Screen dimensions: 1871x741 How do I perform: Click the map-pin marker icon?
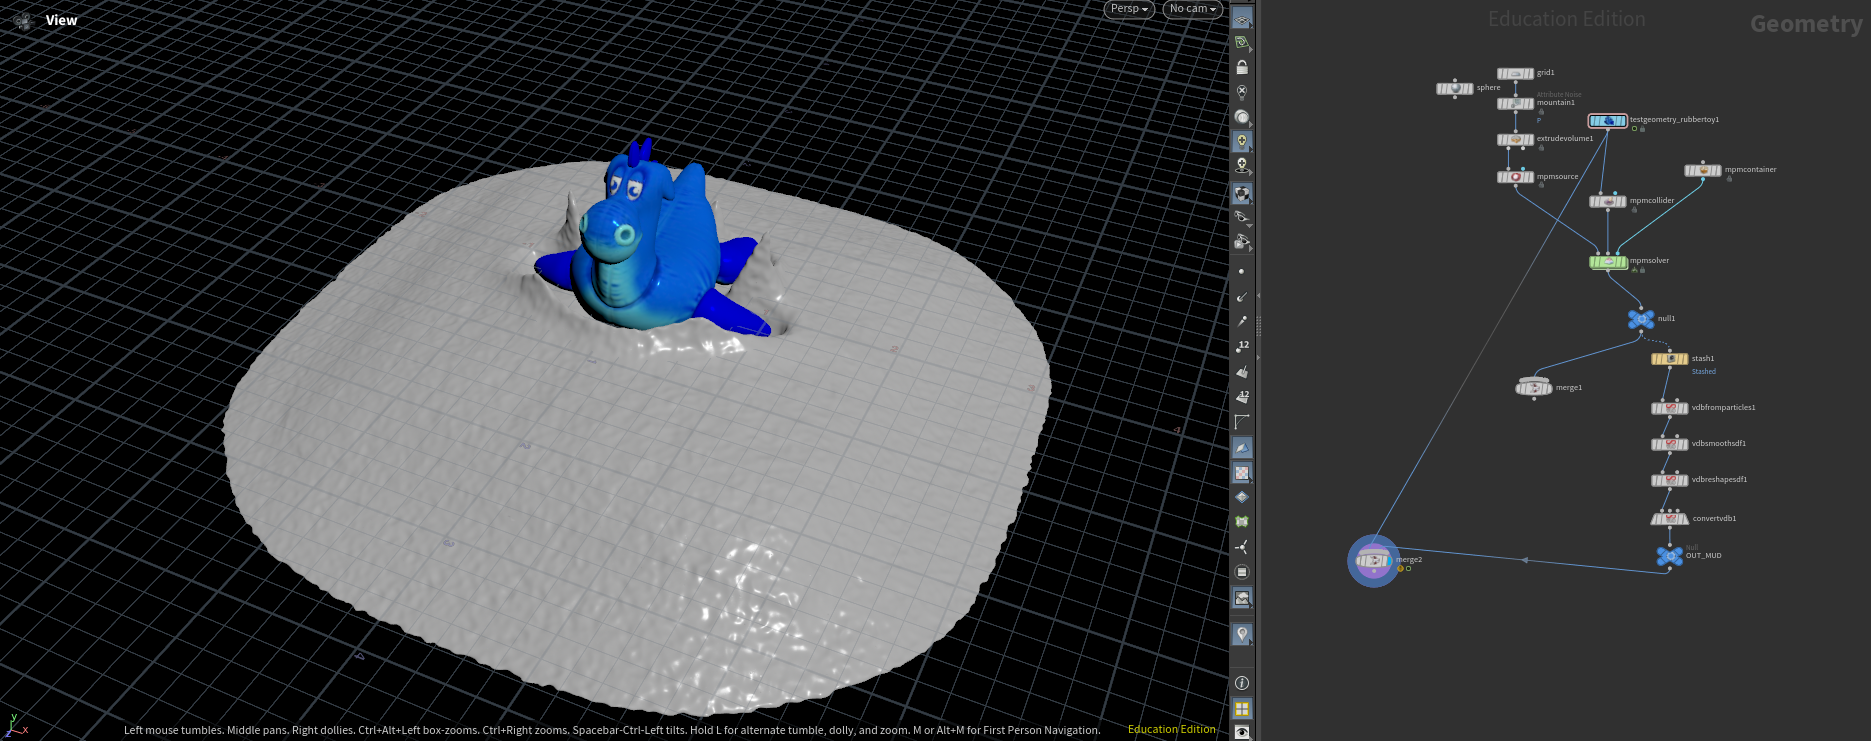point(1242,634)
